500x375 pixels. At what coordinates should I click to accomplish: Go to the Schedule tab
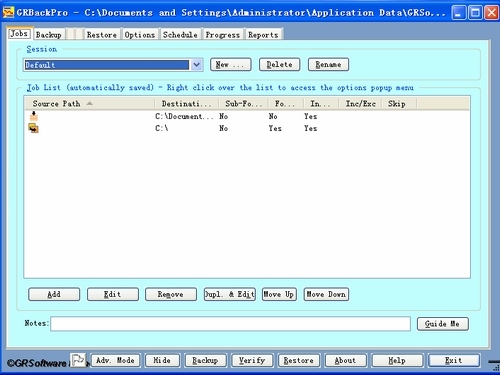[x=180, y=35]
